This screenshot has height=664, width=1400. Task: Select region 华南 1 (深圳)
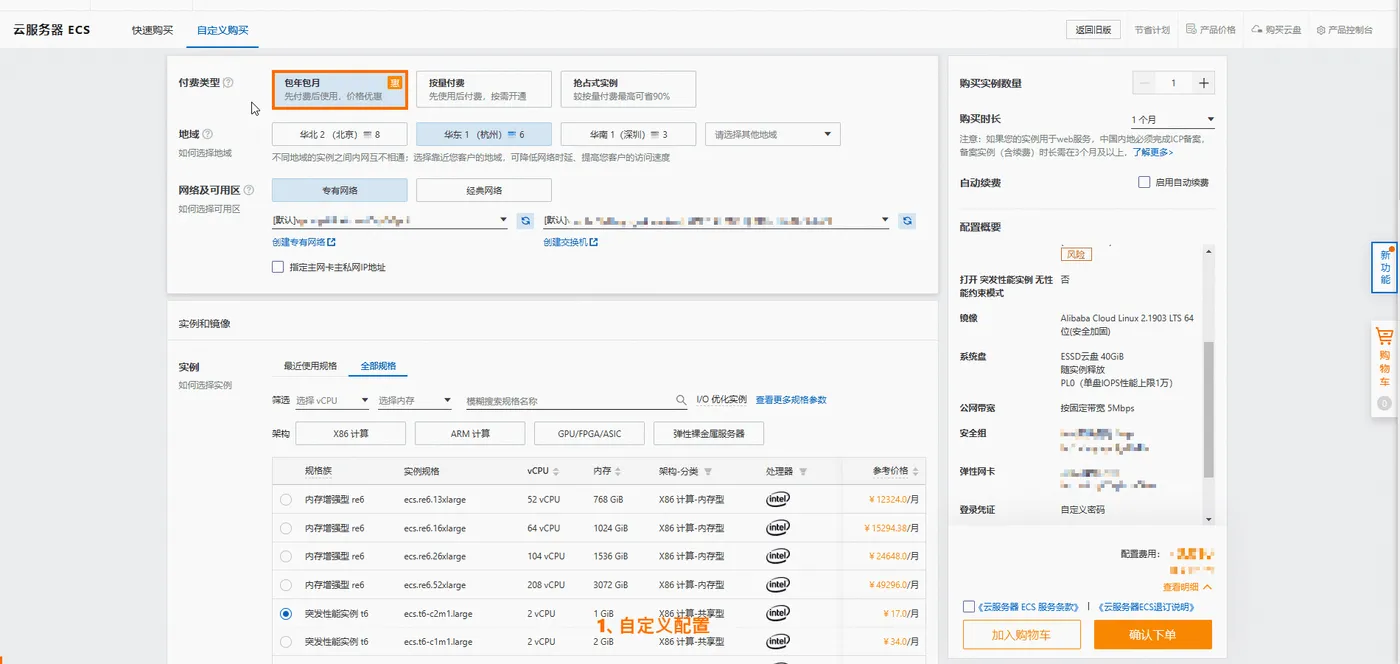[x=628, y=134]
